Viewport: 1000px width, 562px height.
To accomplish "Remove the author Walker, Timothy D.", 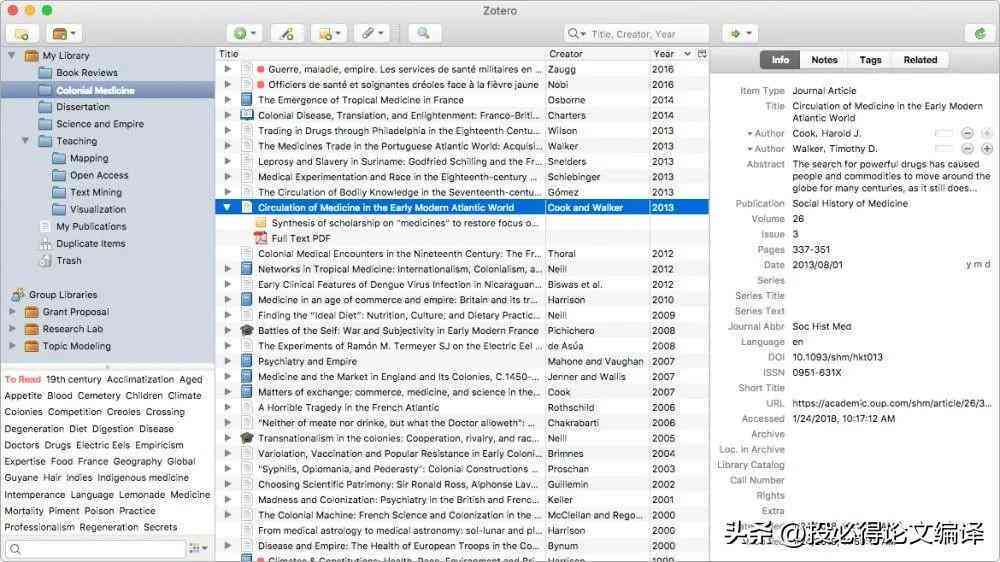I will click(967, 149).
